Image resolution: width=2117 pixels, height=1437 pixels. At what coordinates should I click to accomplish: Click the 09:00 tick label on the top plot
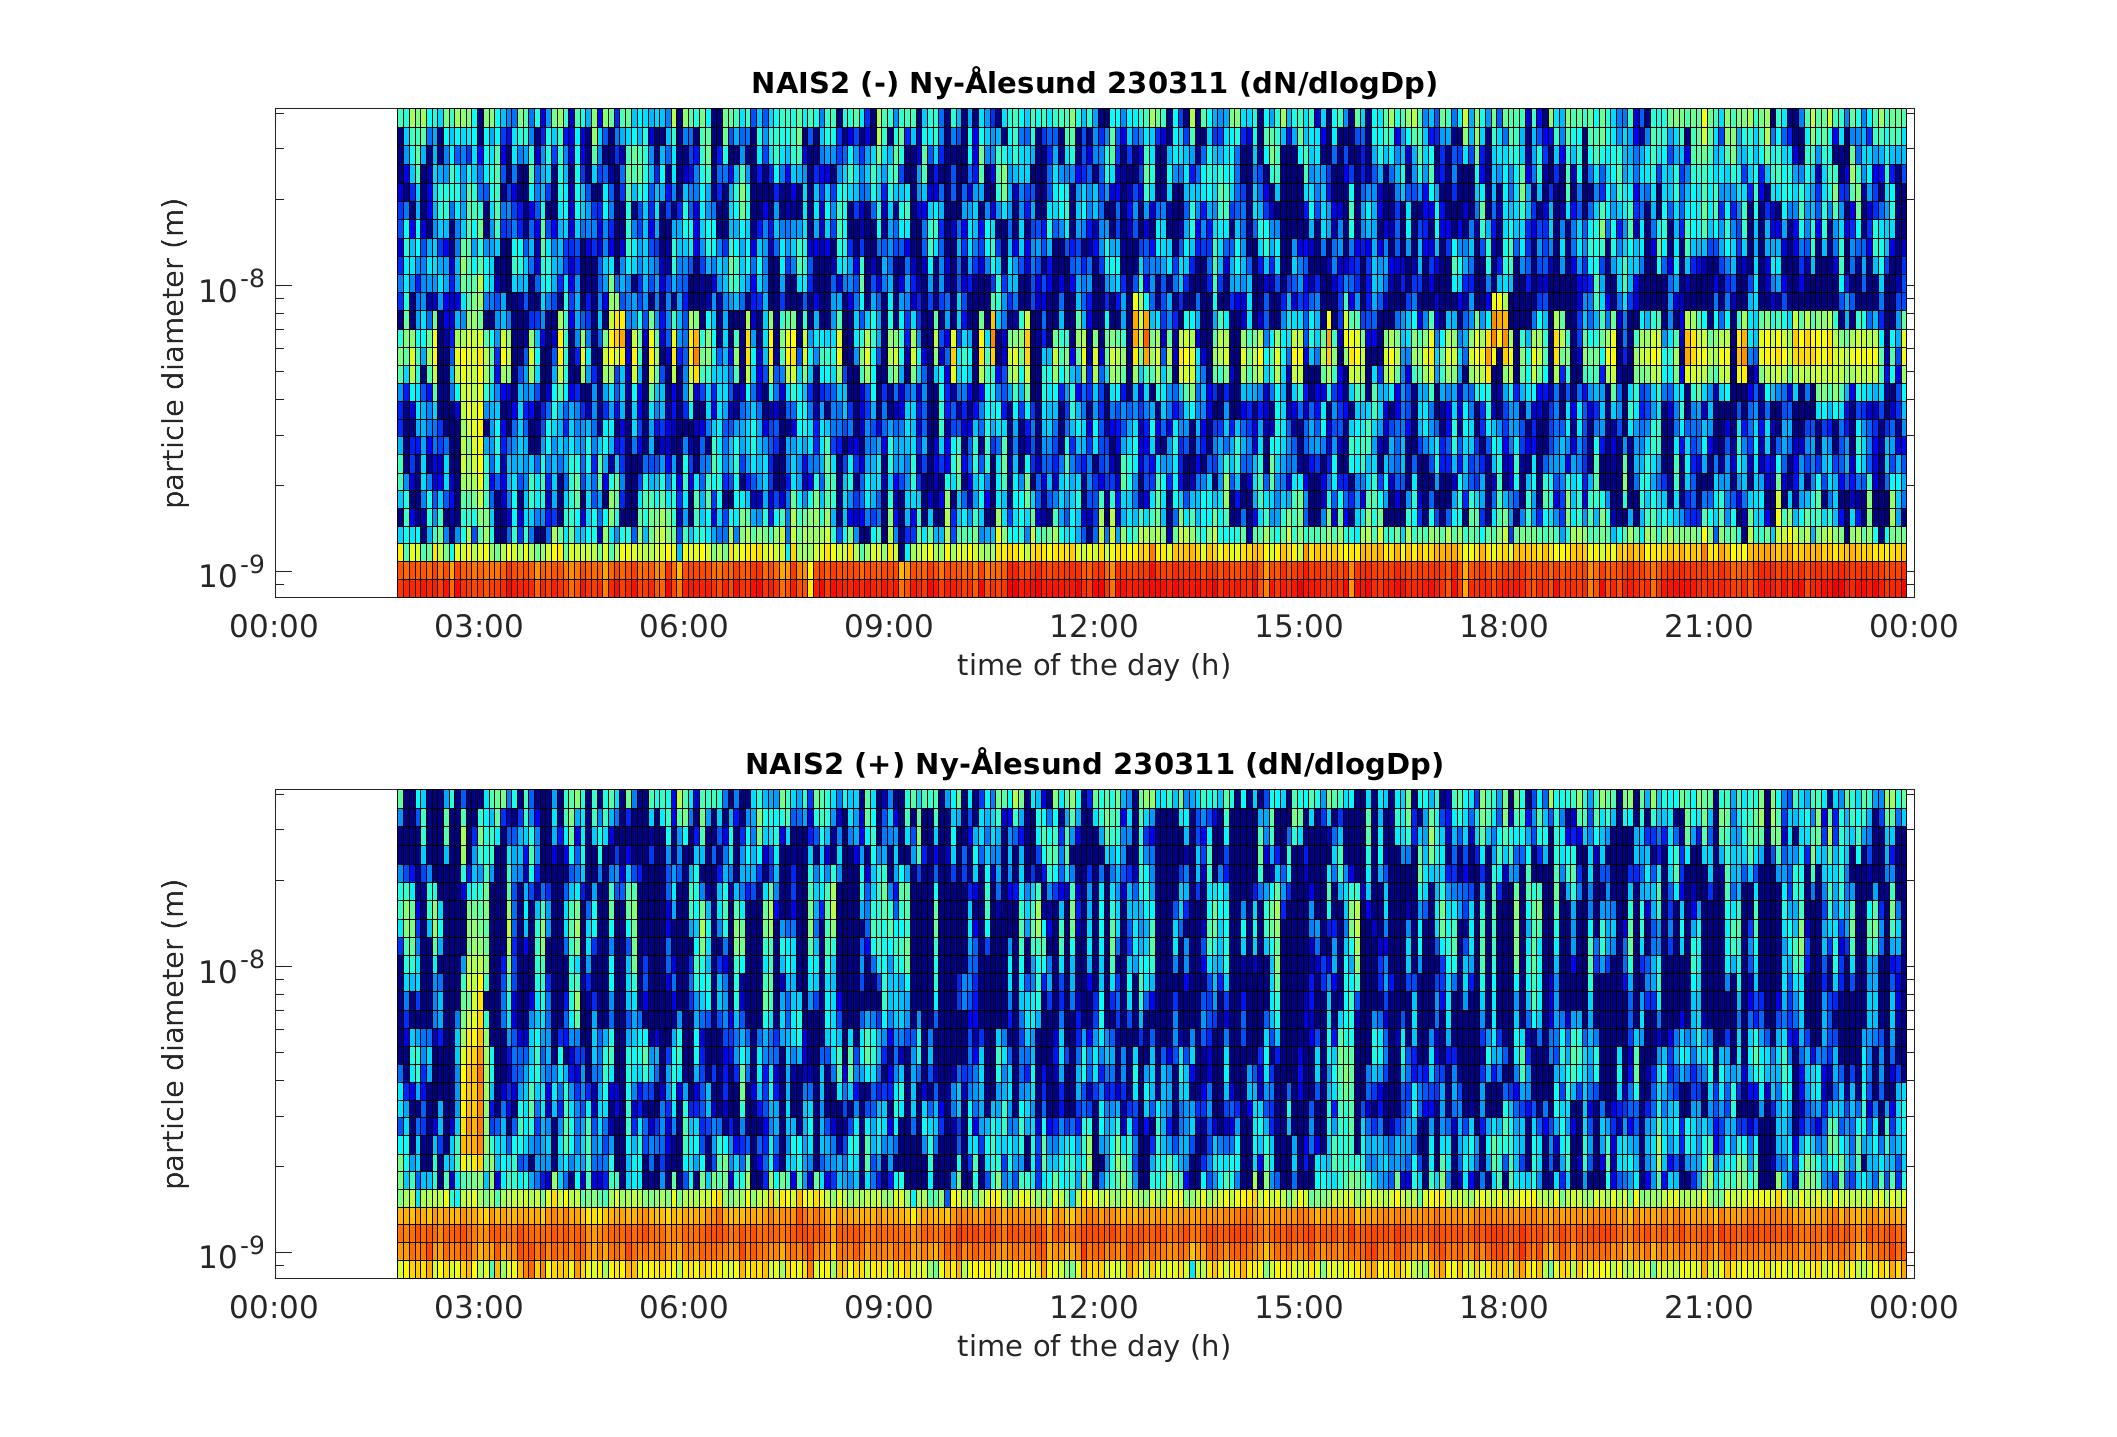pos(889,627)
